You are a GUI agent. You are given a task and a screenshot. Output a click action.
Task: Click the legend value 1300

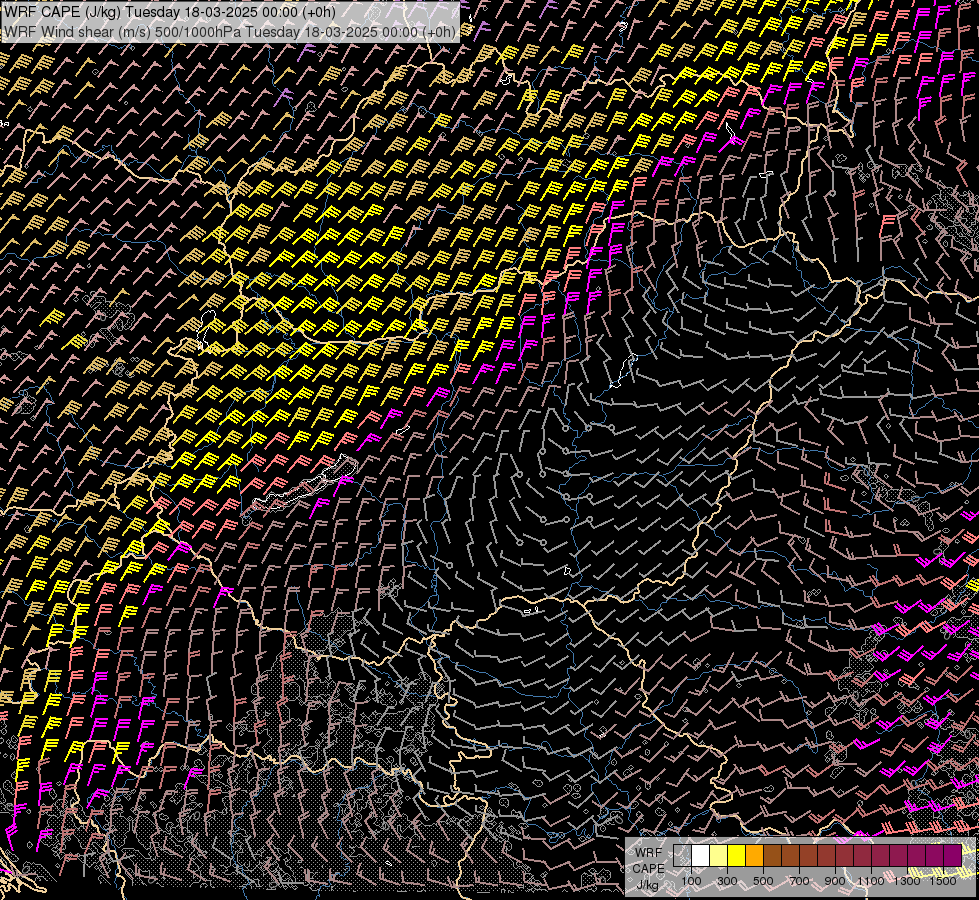907,881
